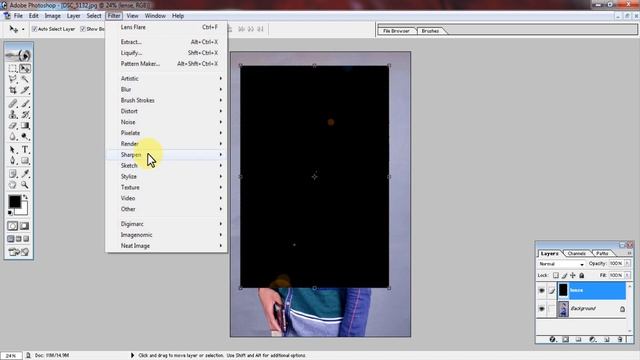Create a new layer icon
The image size is (640, 360).
pos(606,339)
